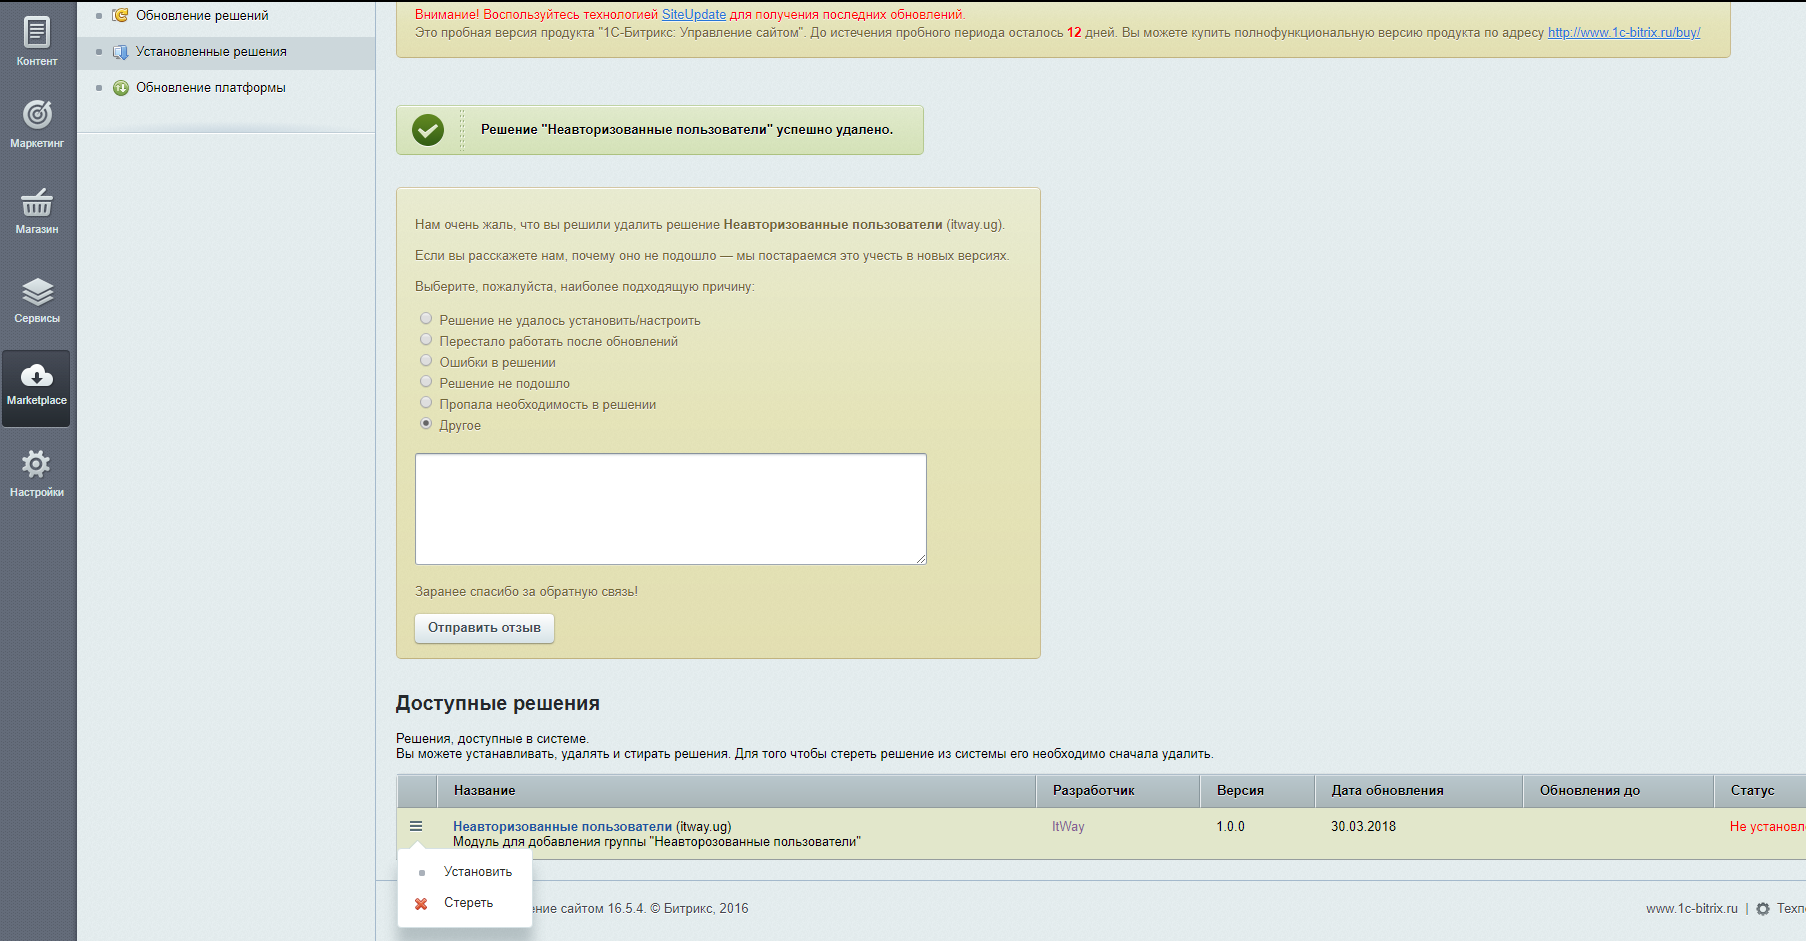Open the Контент section icon
1806x941 pixels.
click(x=37, y=32)
